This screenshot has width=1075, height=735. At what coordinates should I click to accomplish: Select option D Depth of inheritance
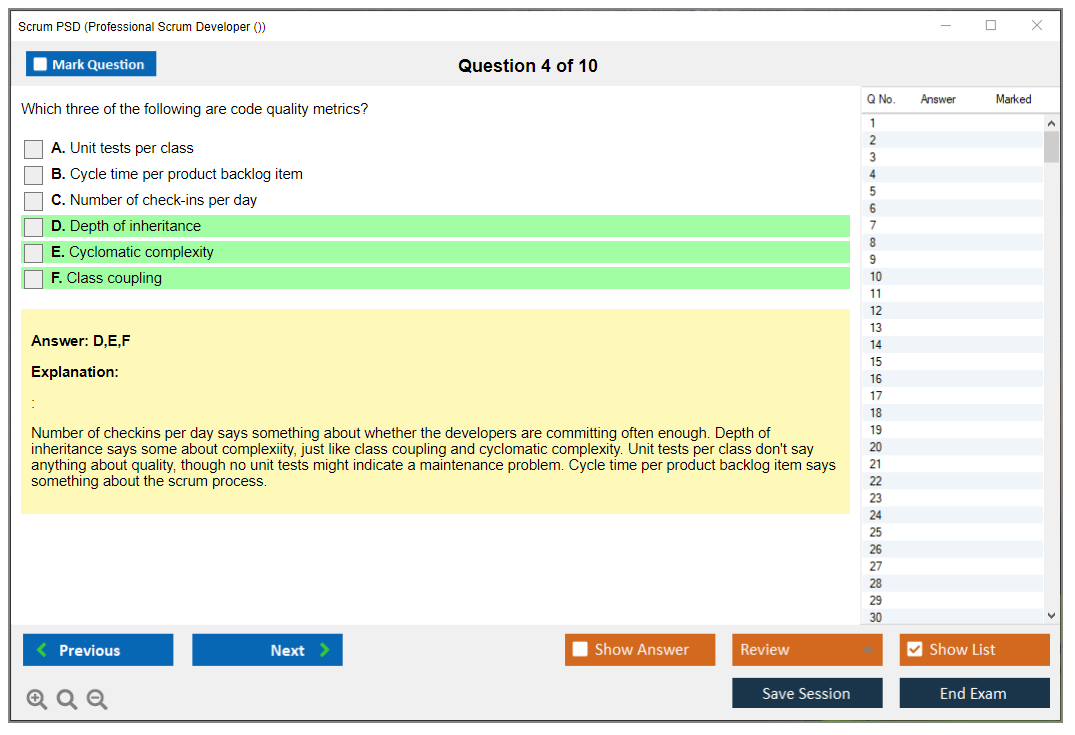pos(34,227)
